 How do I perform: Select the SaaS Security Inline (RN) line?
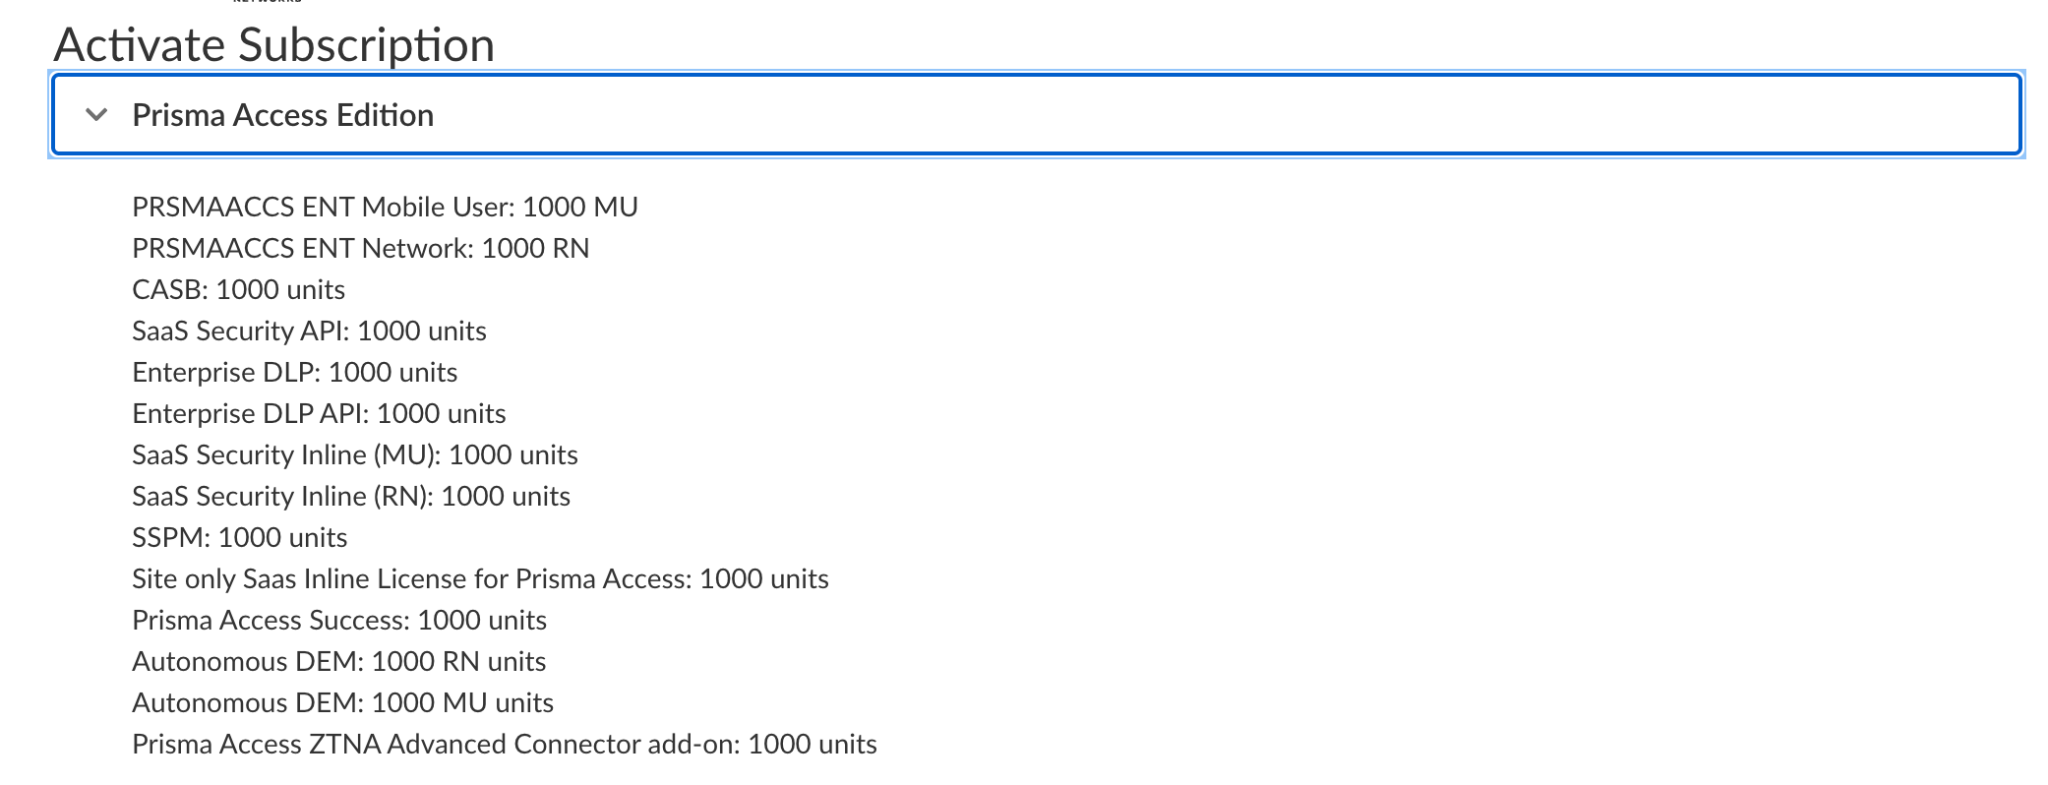click(350, 497)
